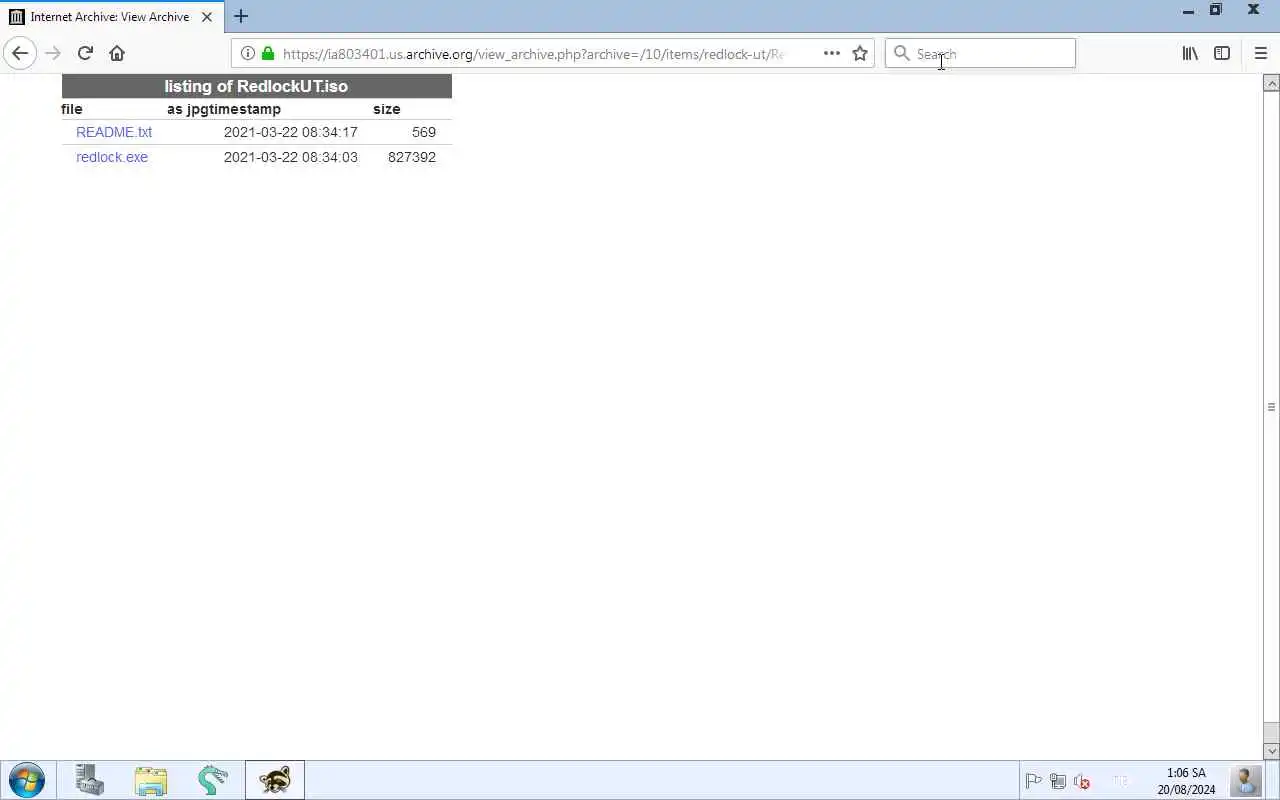Image resolution: width=1280 pixels, height=800 pixels.
Task: Open the computer management taskbar icon
Action: (89, 780)
